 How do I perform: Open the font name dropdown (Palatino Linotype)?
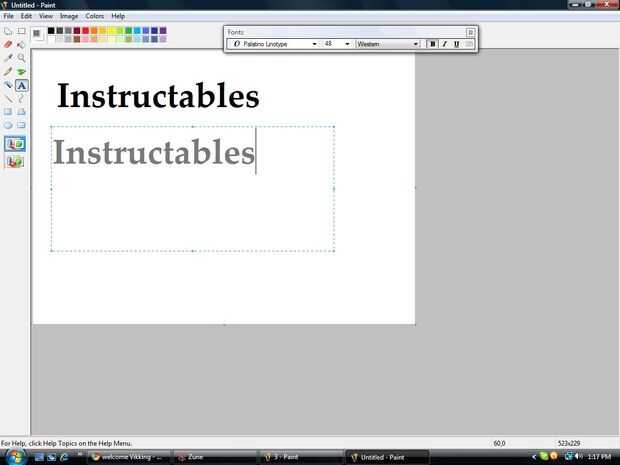tap(314, 44)
